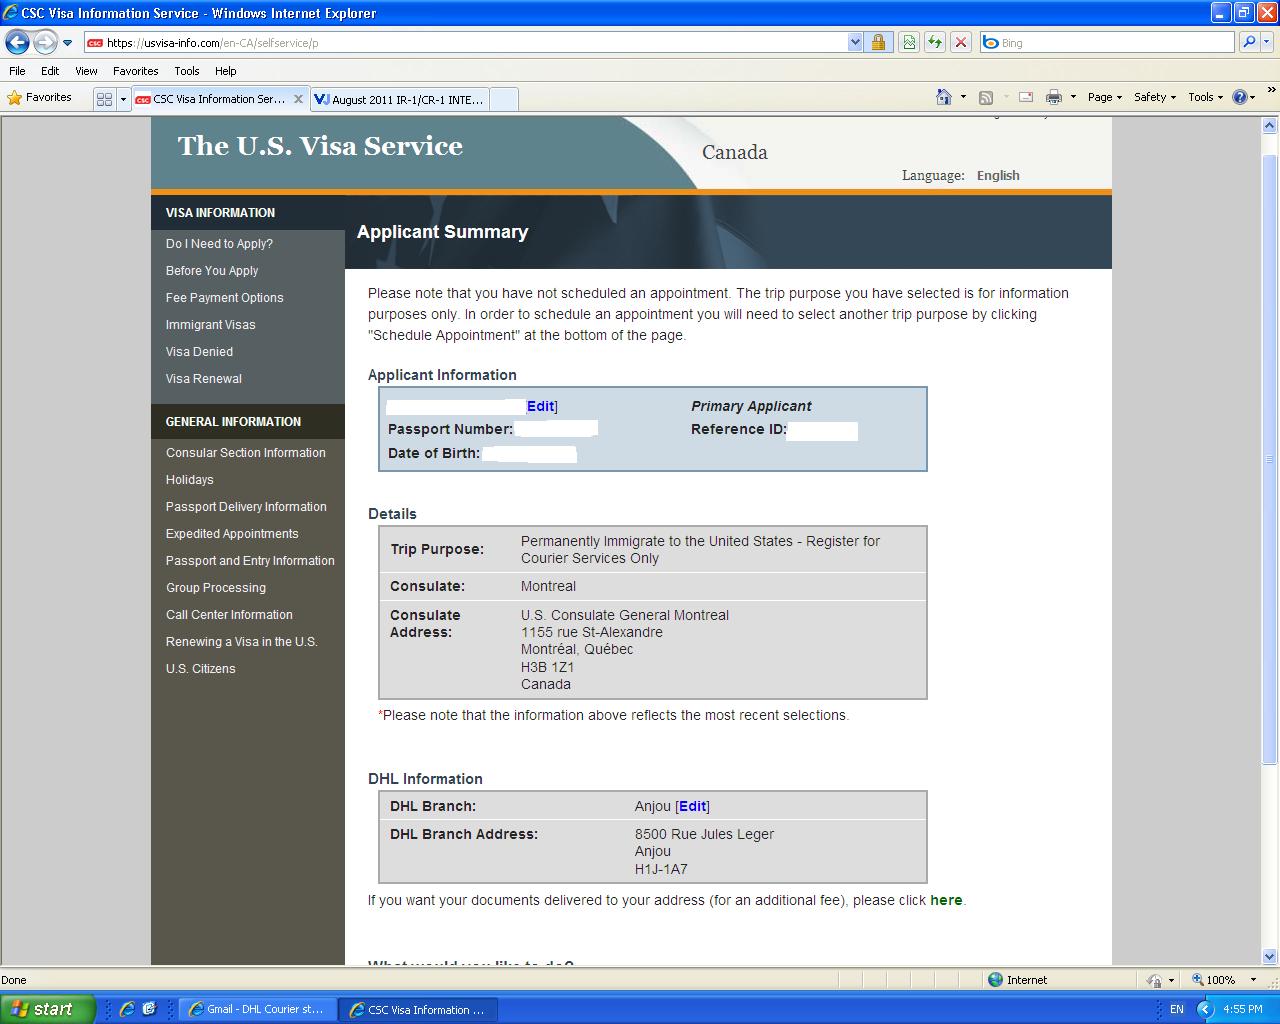Open 'Fee Payment Options' sidebar link
Viewport: 1280px width, 1024px height.
224,298
